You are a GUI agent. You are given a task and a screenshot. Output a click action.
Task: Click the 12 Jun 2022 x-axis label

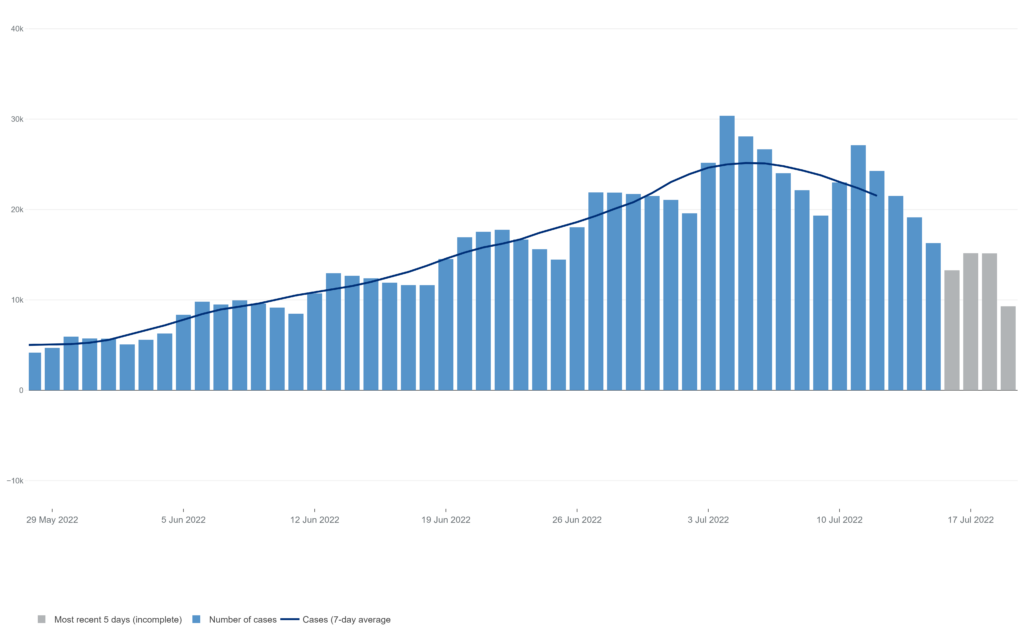coord(315,520)
